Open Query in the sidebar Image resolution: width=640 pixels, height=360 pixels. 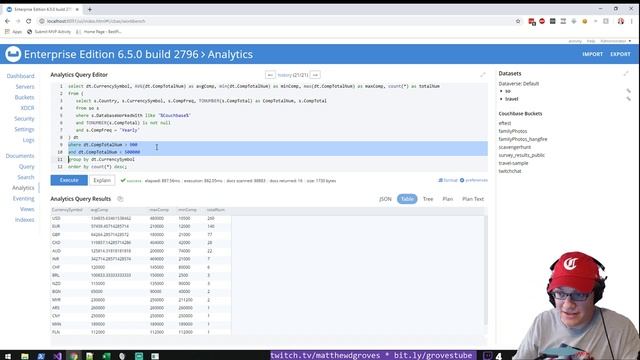pos(27,167)
